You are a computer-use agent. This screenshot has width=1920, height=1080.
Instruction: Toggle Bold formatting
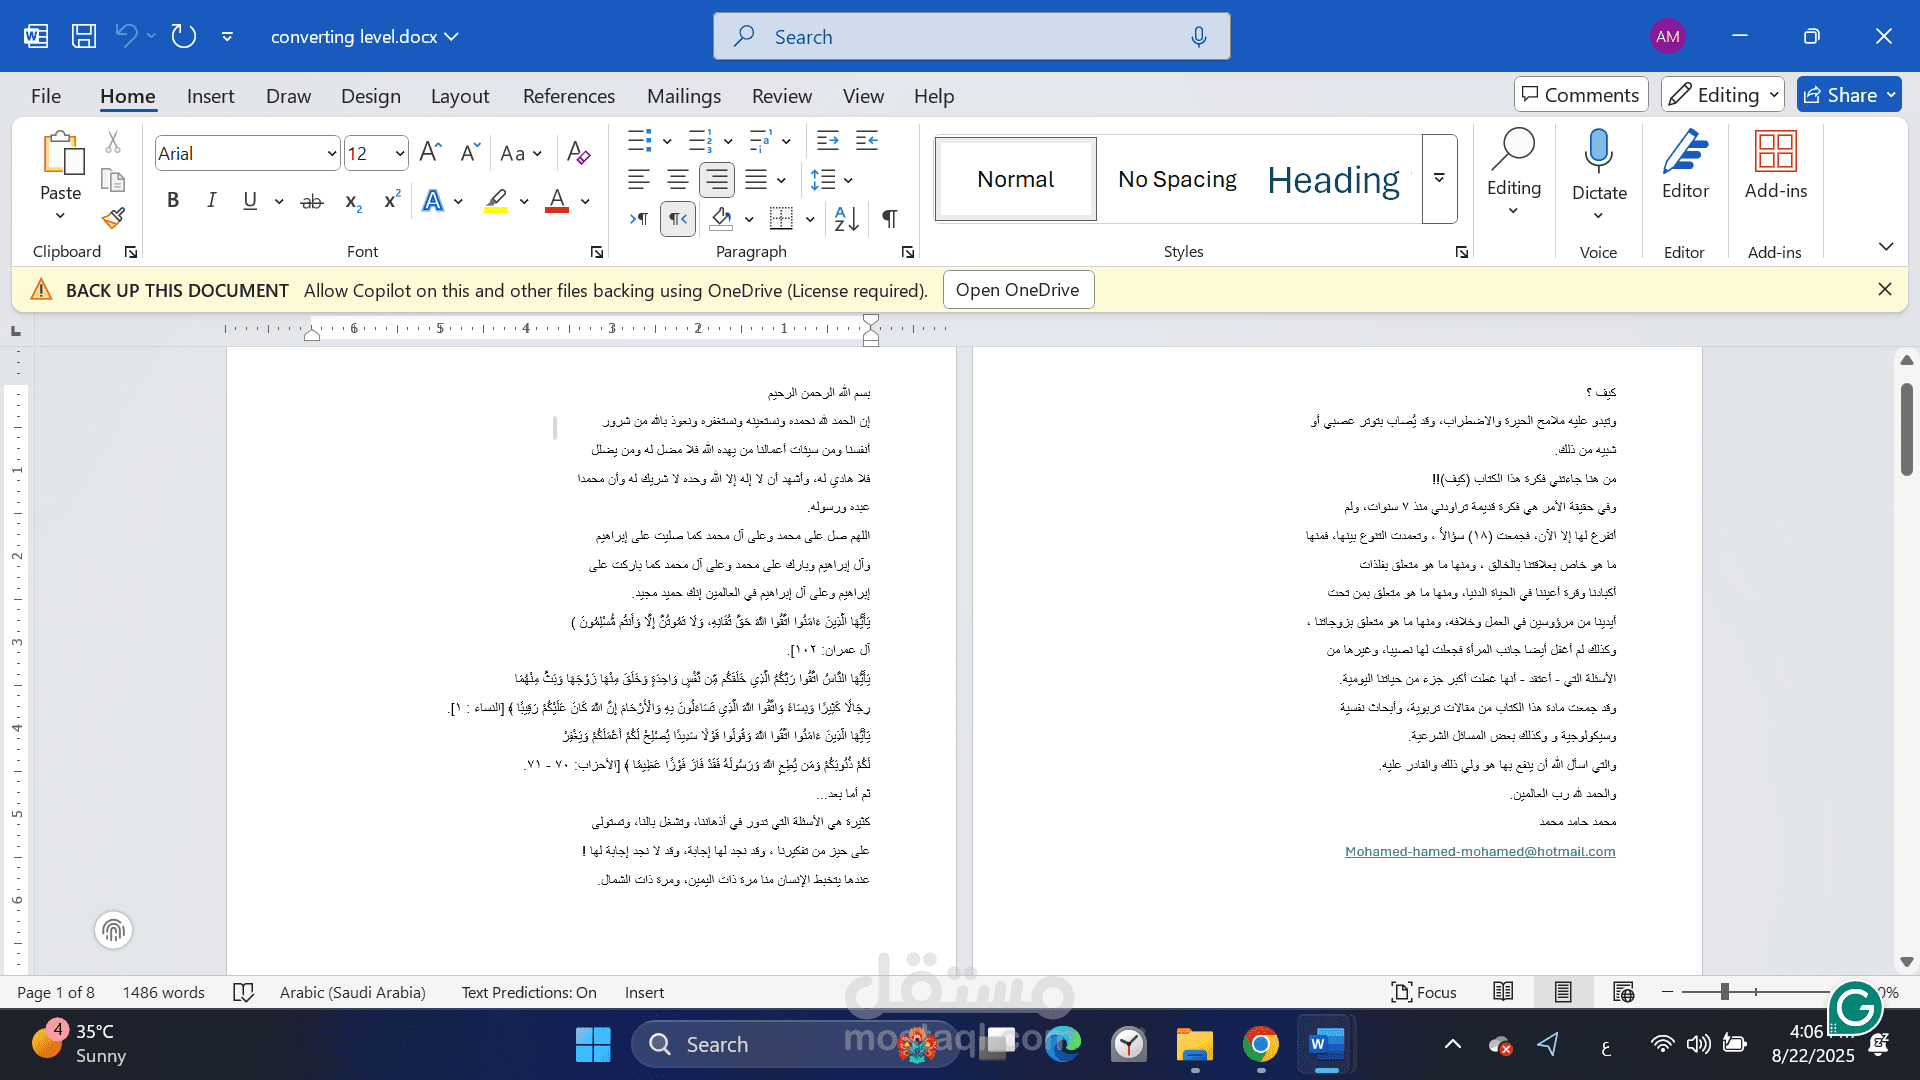[x=173, y=201]
